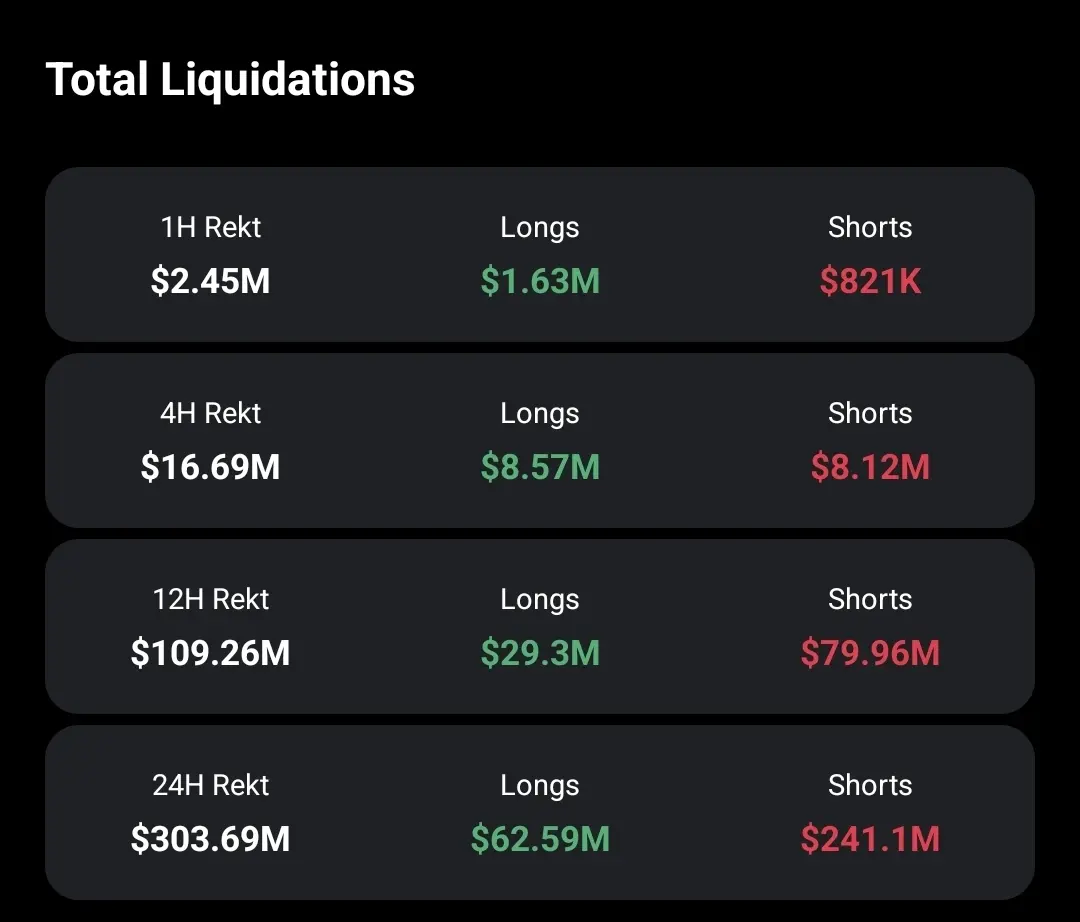1080x922 pixels.
Task: Click the $2.45M one-hour total
Action: pos(210,281)
